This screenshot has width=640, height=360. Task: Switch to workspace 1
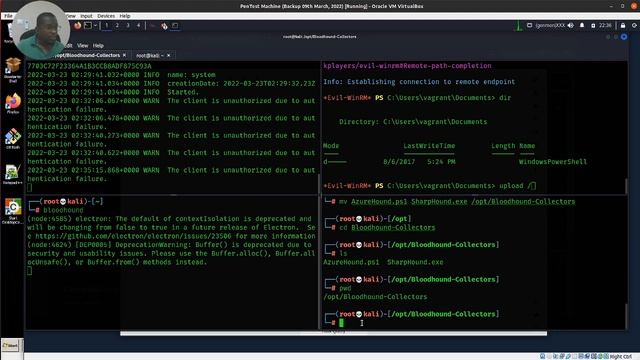pos(107,25)
